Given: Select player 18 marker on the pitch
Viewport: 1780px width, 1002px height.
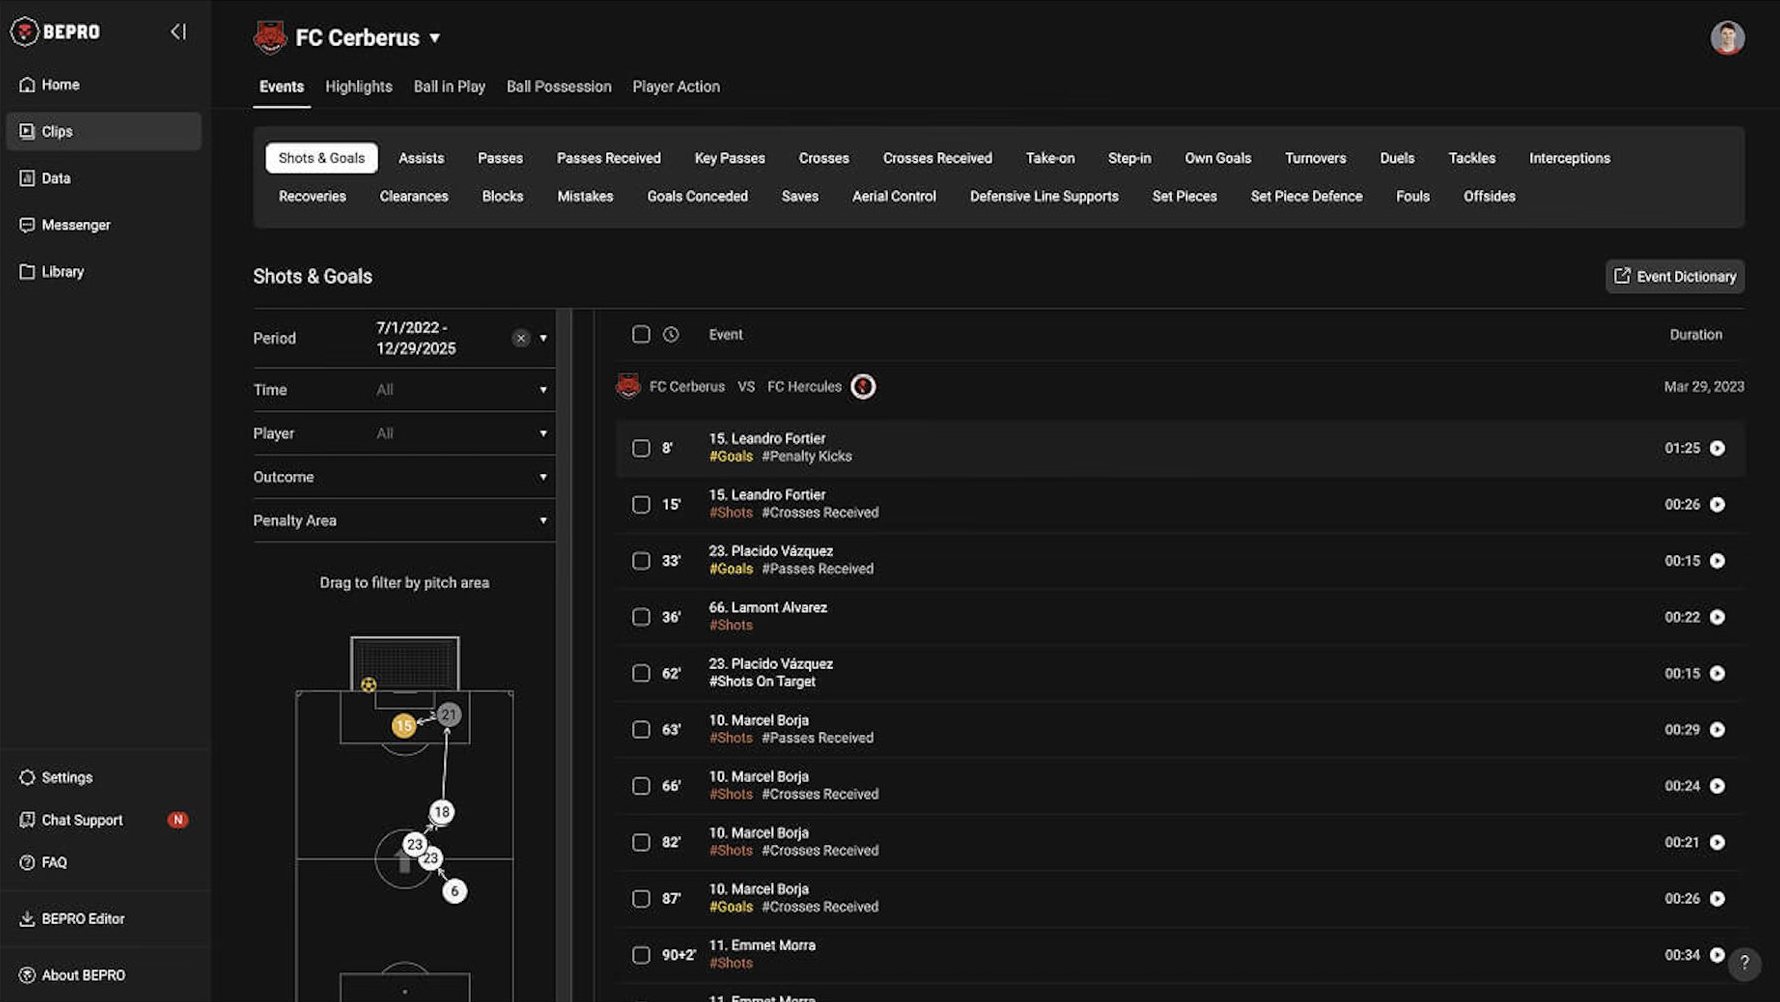Looking at the screenshot, I should tap(441, 812).
